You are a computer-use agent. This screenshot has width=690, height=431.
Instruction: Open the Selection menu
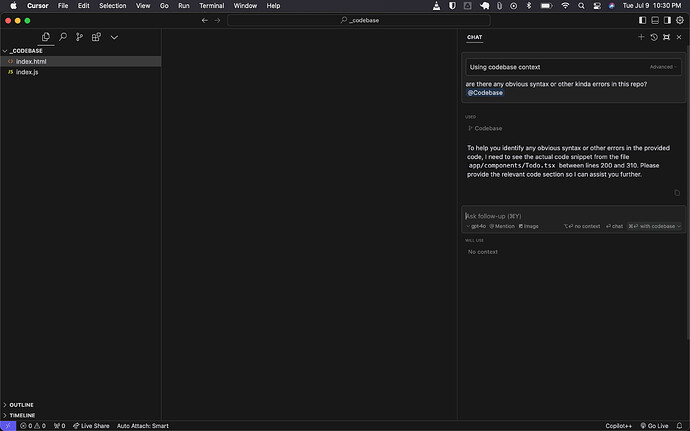tap(113, 6)
